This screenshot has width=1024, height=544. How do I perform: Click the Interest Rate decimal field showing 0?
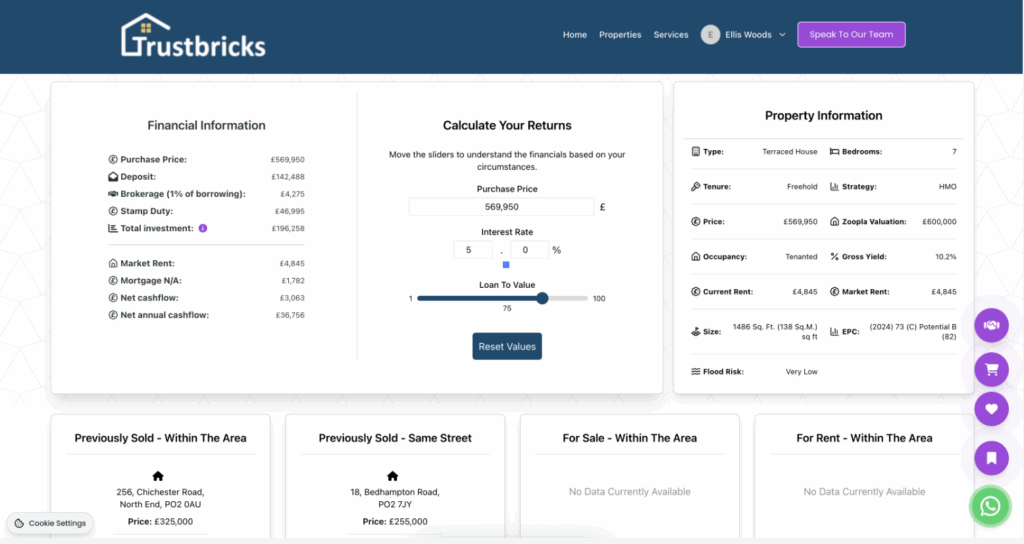[x=529, y=250]
